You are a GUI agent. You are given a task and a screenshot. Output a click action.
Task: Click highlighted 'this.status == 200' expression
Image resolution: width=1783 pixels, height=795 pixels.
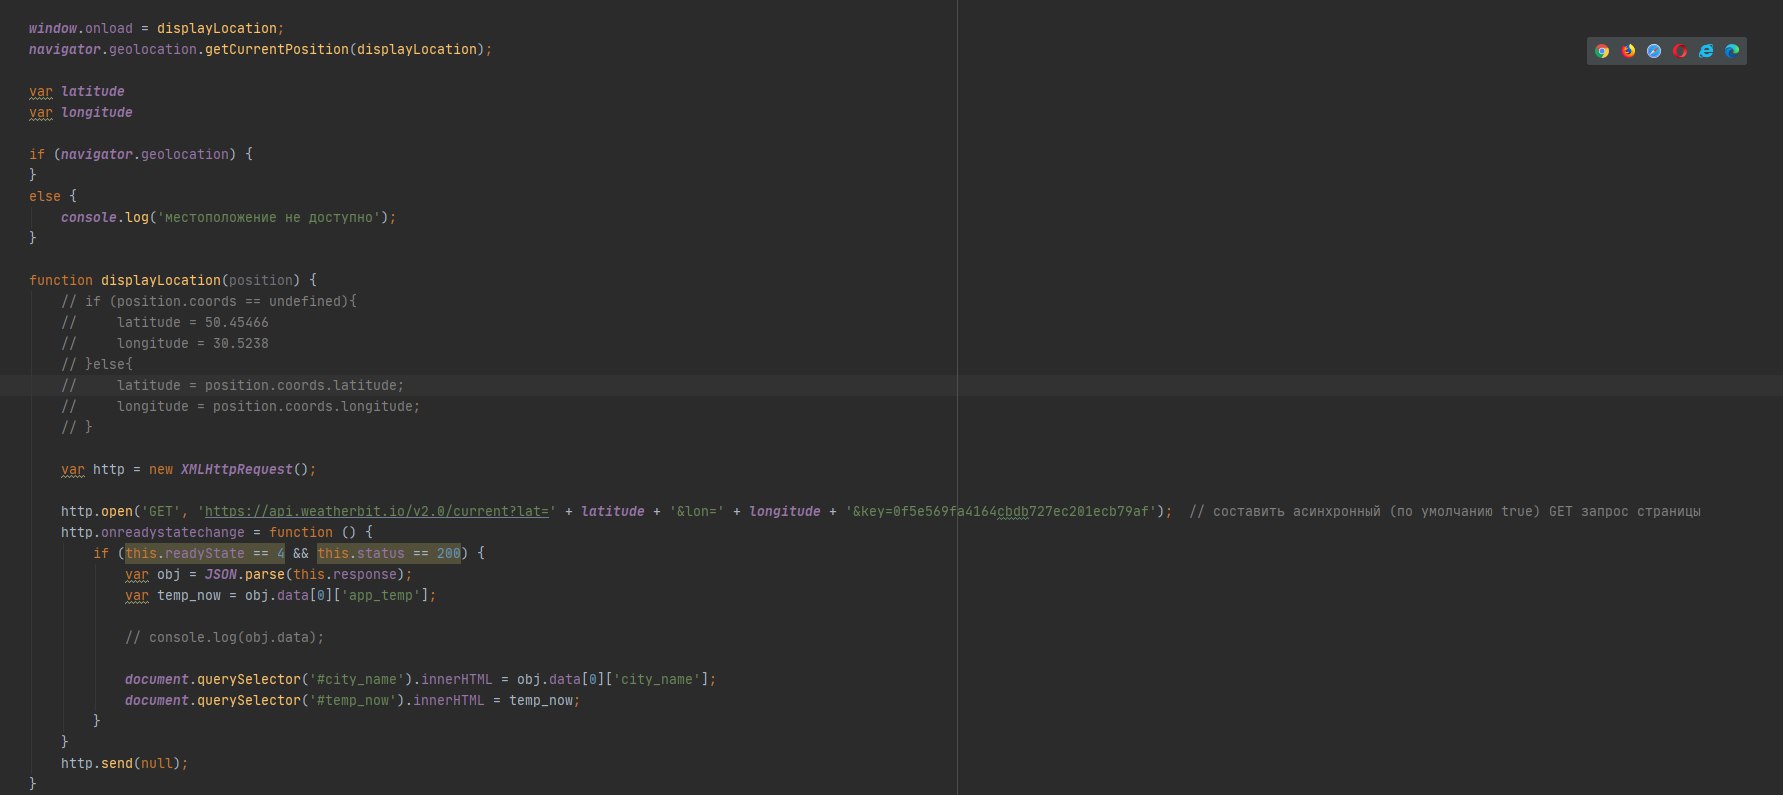389,553
